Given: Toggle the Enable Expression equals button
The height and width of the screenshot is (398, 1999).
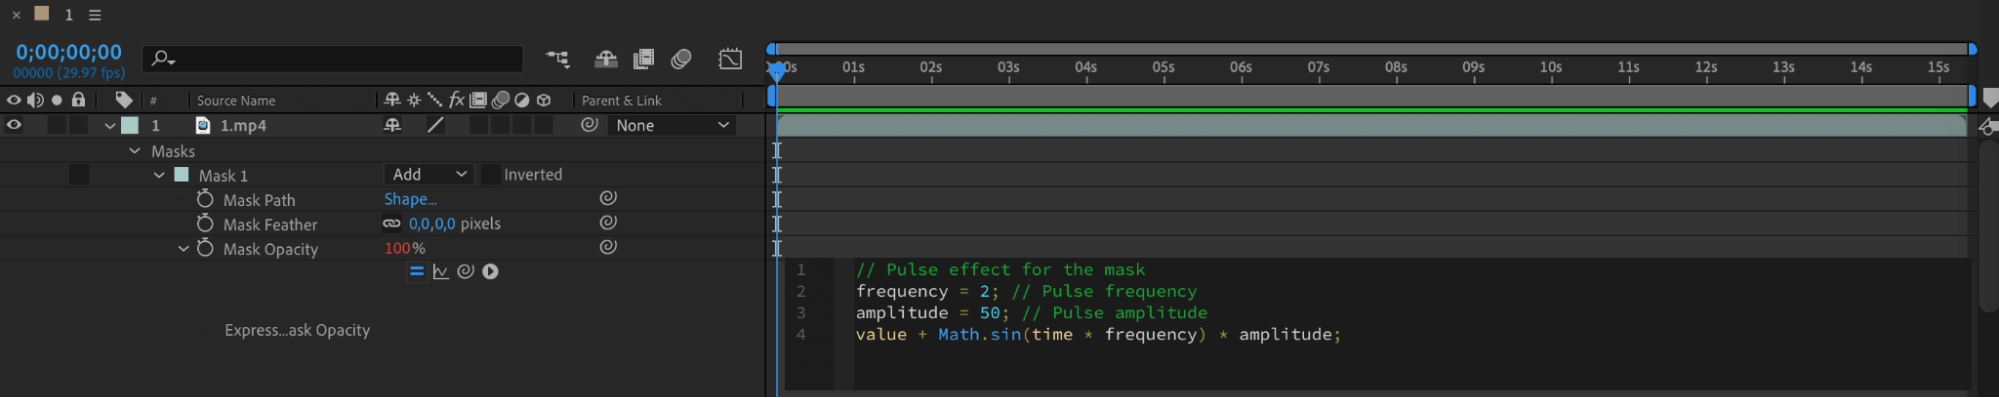Looking at the screenshot, I should (x=417, y=272).
